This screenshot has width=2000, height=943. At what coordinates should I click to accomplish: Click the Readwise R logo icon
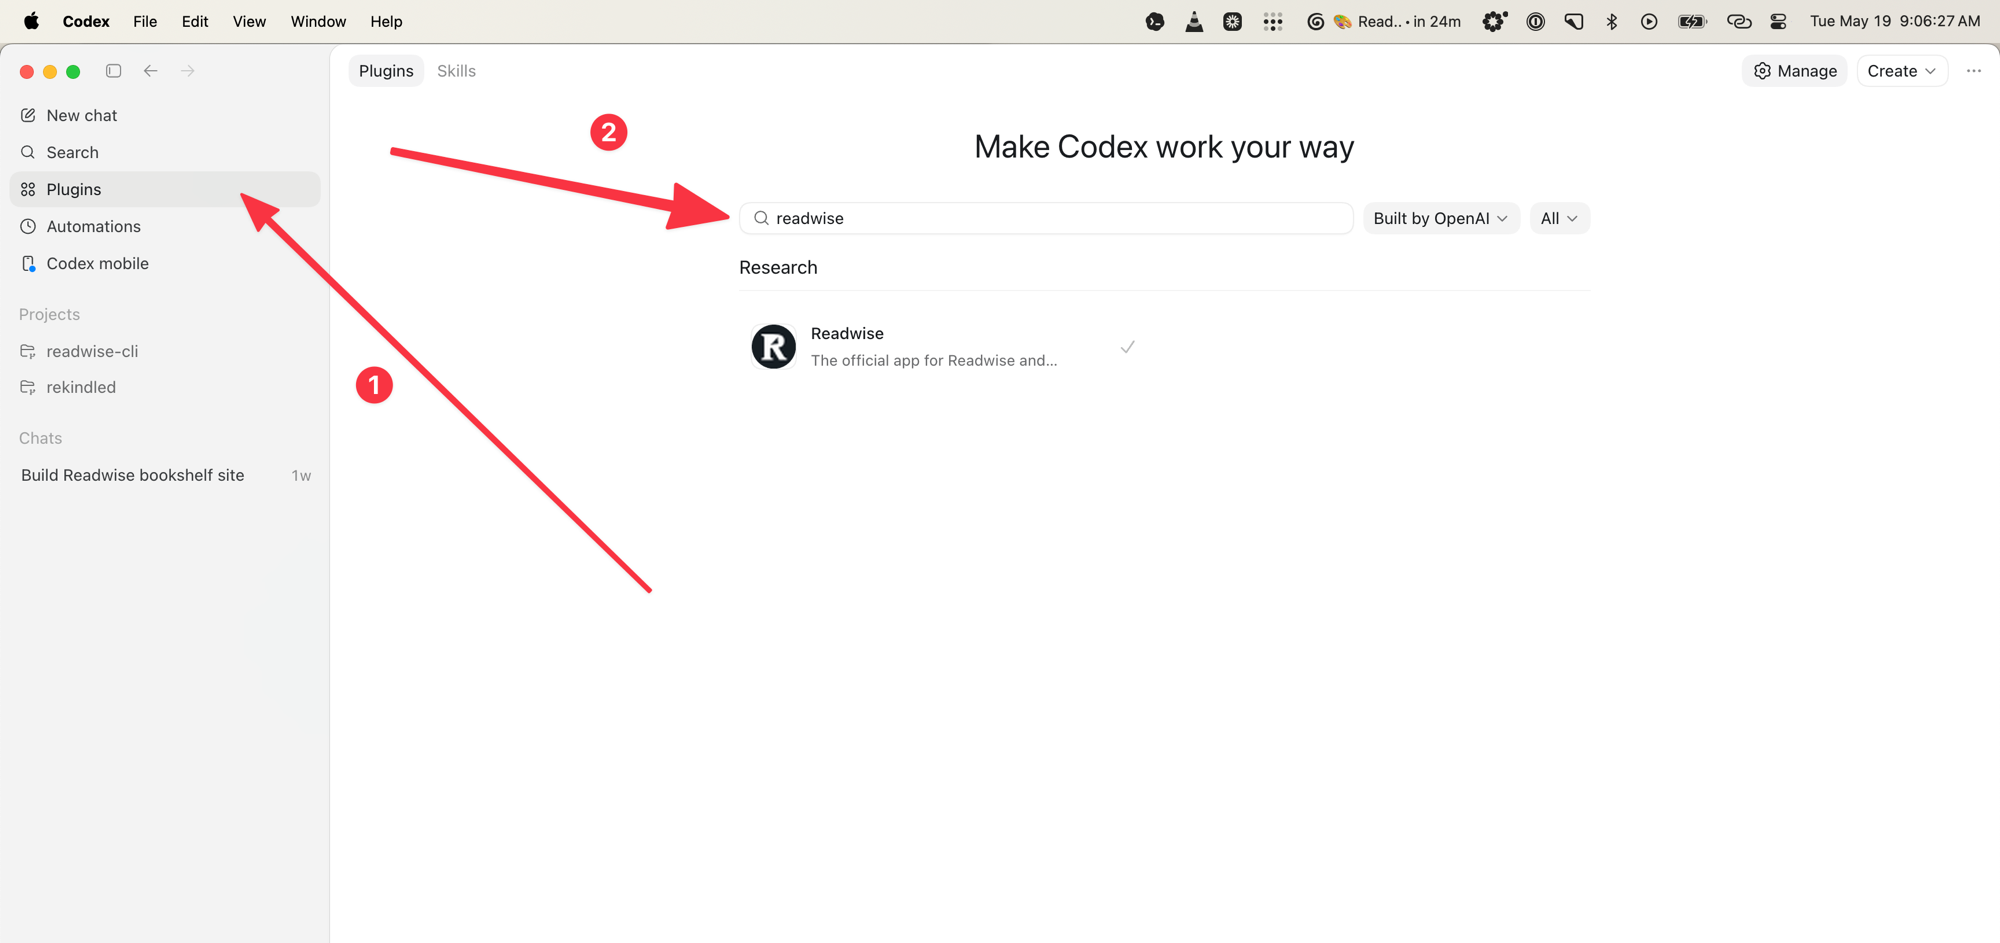coord(773,347)
